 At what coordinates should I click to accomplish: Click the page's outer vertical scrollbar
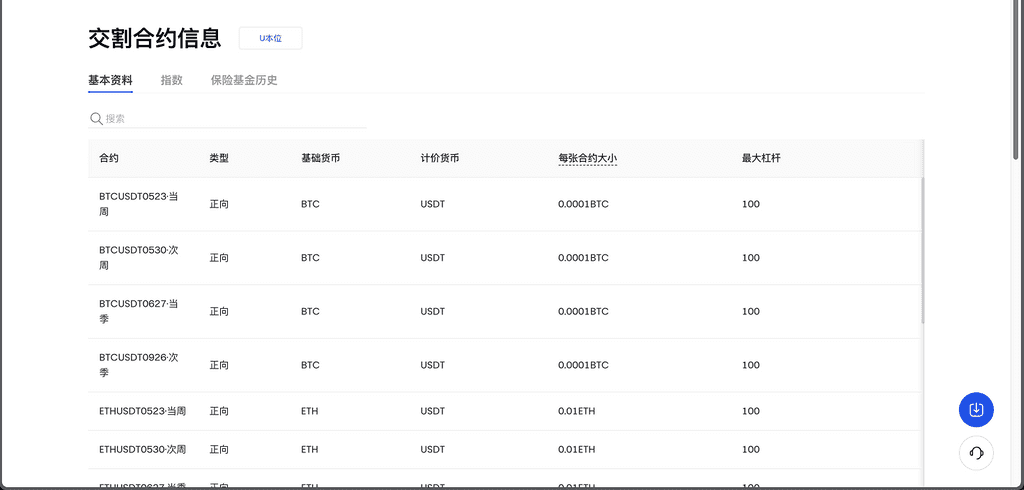[1016, 80]
